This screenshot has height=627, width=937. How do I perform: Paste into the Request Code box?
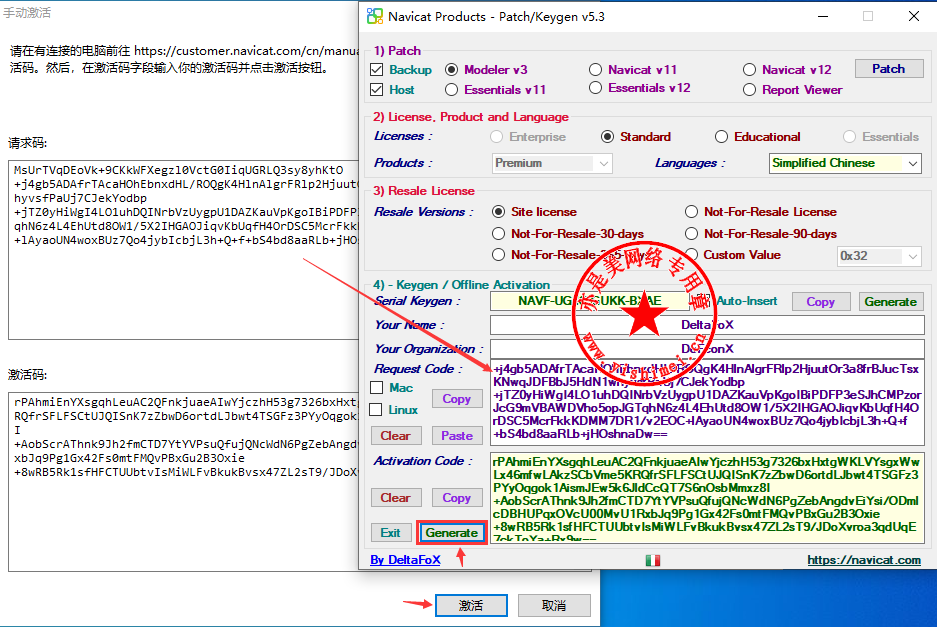click(x=457, y=436)
